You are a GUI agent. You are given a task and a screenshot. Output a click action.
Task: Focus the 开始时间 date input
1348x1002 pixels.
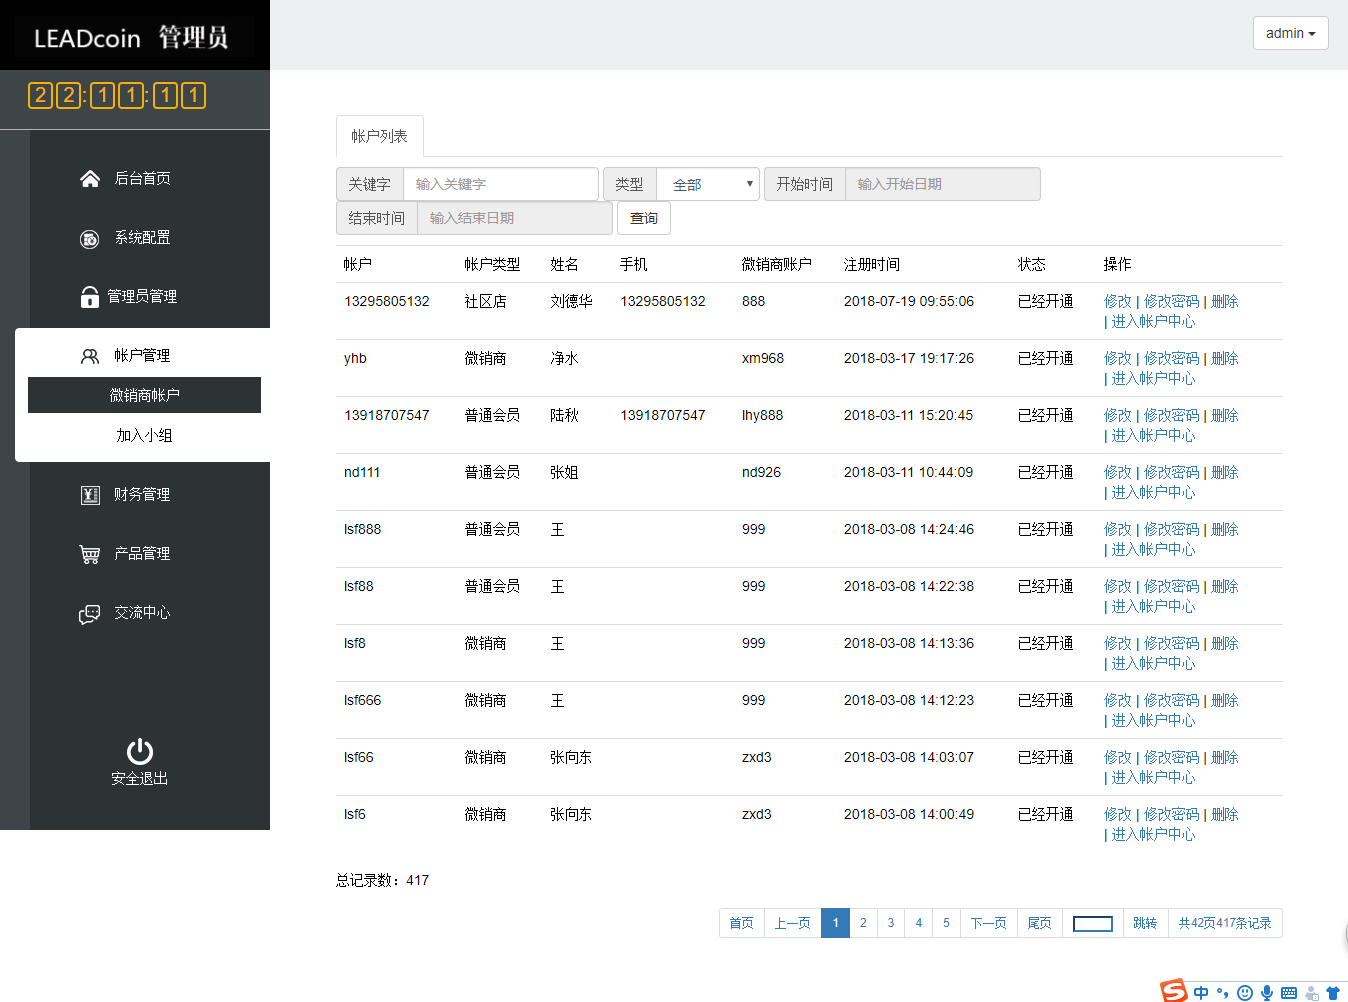pos(943,184)
